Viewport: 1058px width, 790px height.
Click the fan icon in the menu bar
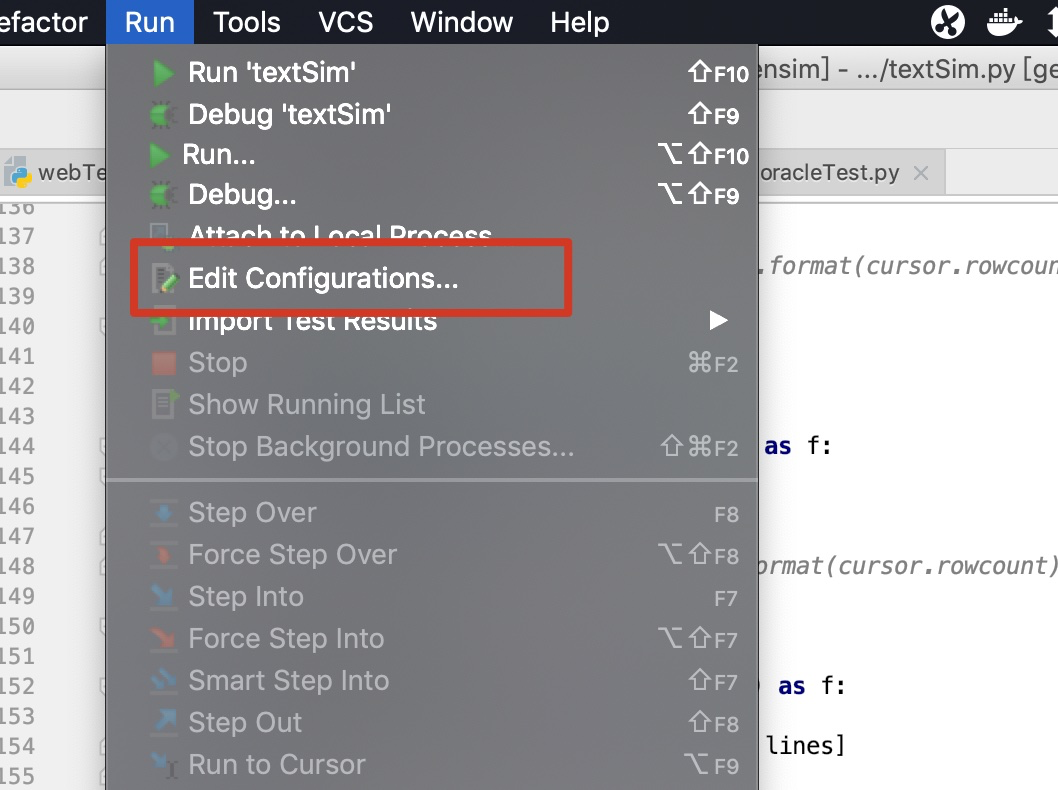point(946,22)
